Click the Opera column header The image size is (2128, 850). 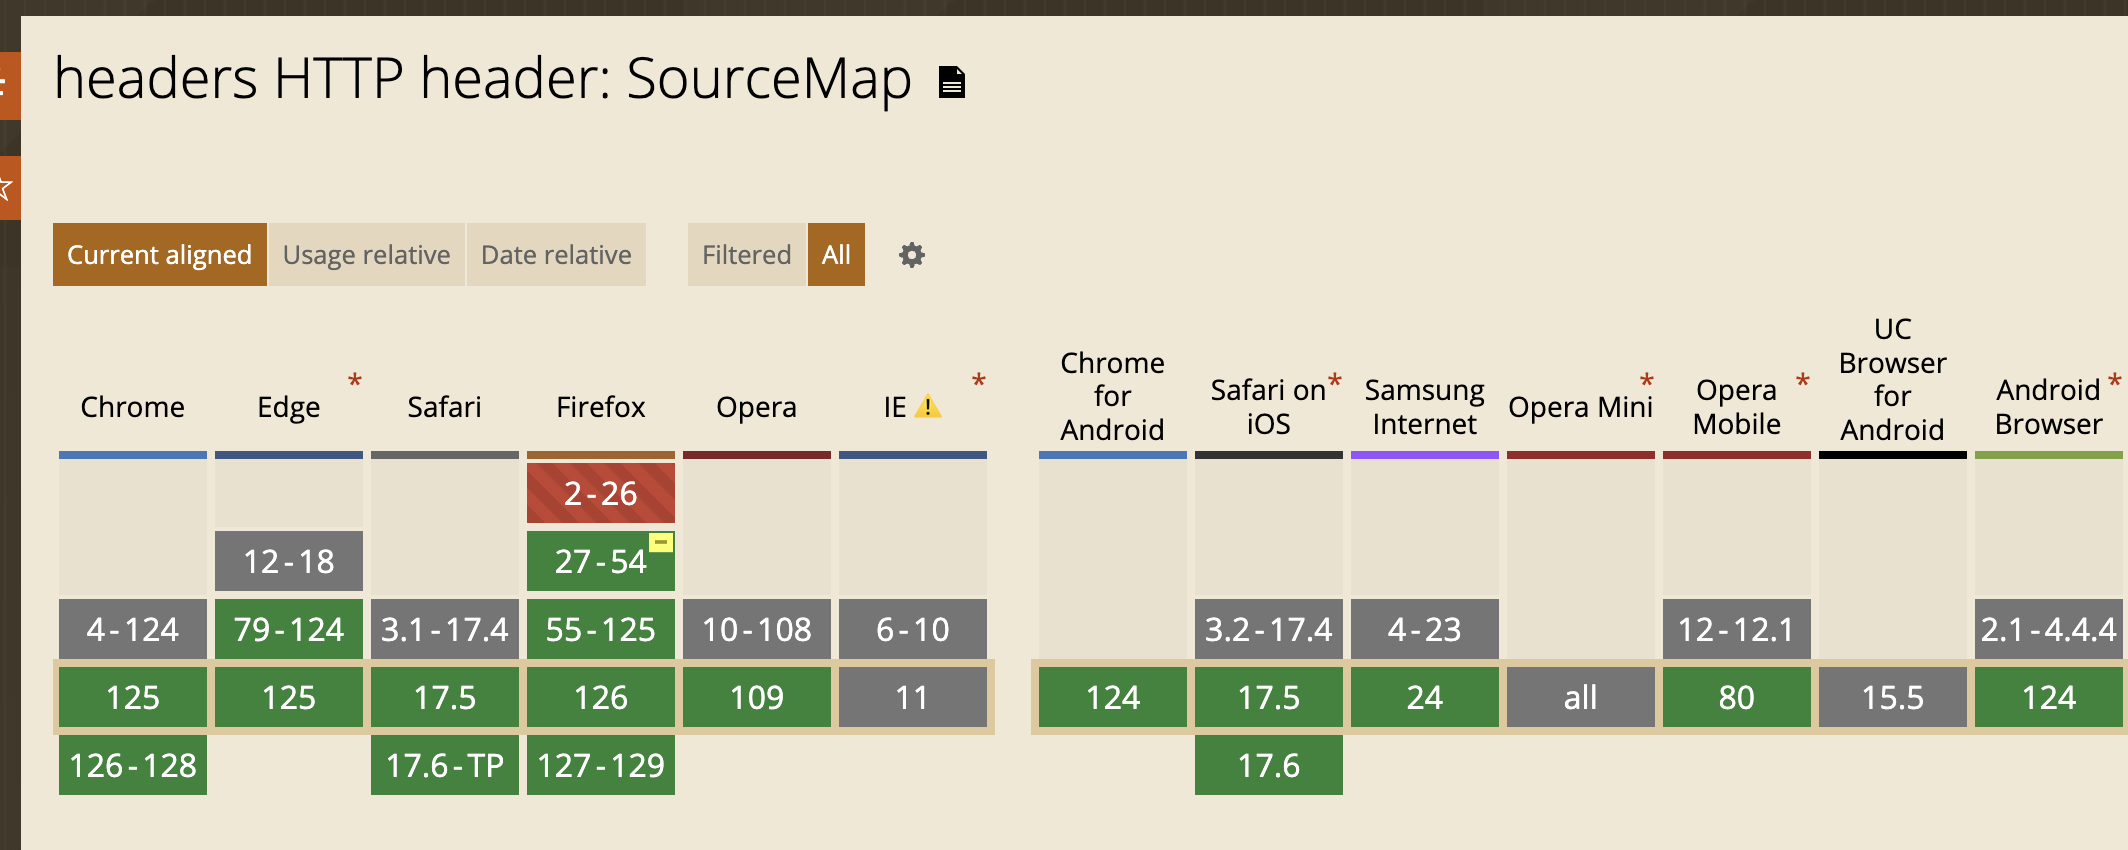pos(757,407)
